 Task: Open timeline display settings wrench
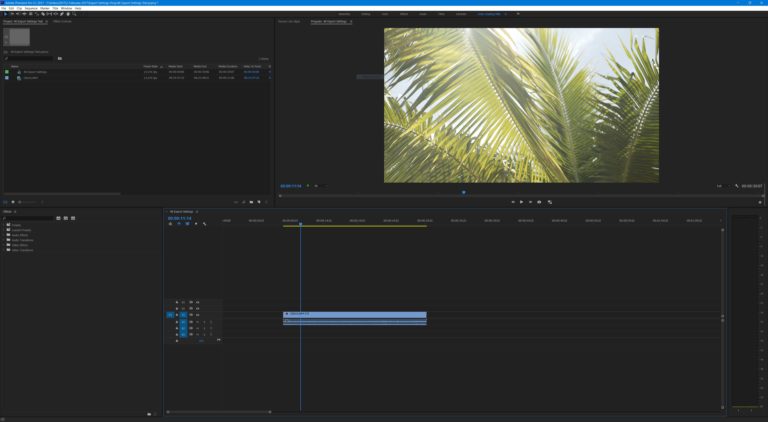tap(205, 224)
